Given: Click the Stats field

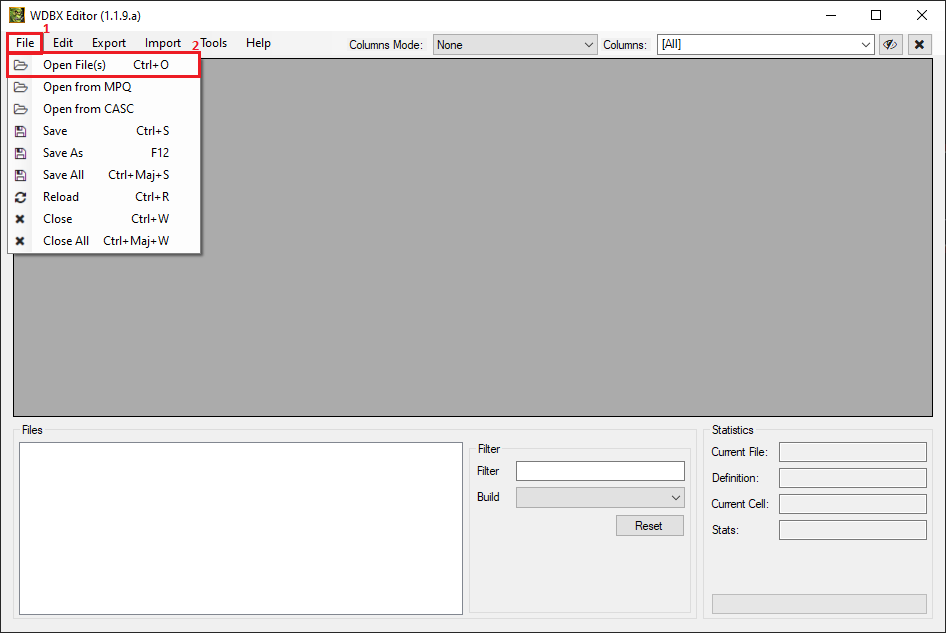Looking at the screenshot, I should (x=853, y=530).
